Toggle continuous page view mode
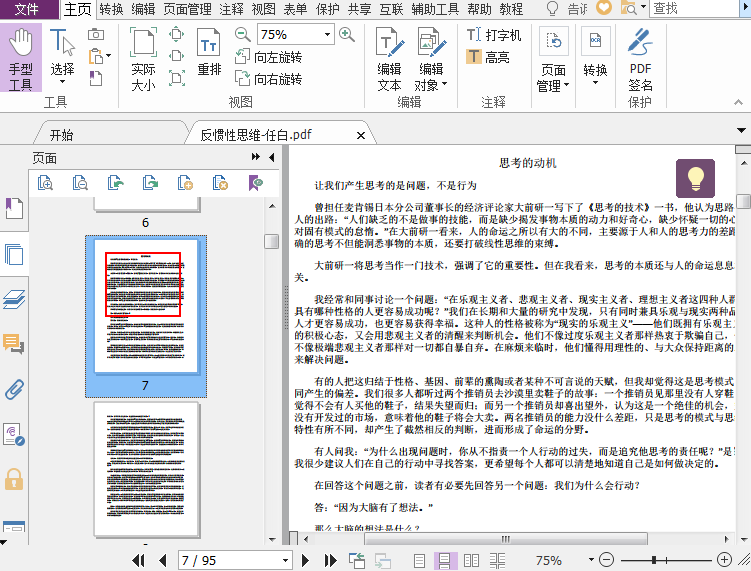This screenshot has width=751, height=571. pyautogui.click(x=444, y=560)
